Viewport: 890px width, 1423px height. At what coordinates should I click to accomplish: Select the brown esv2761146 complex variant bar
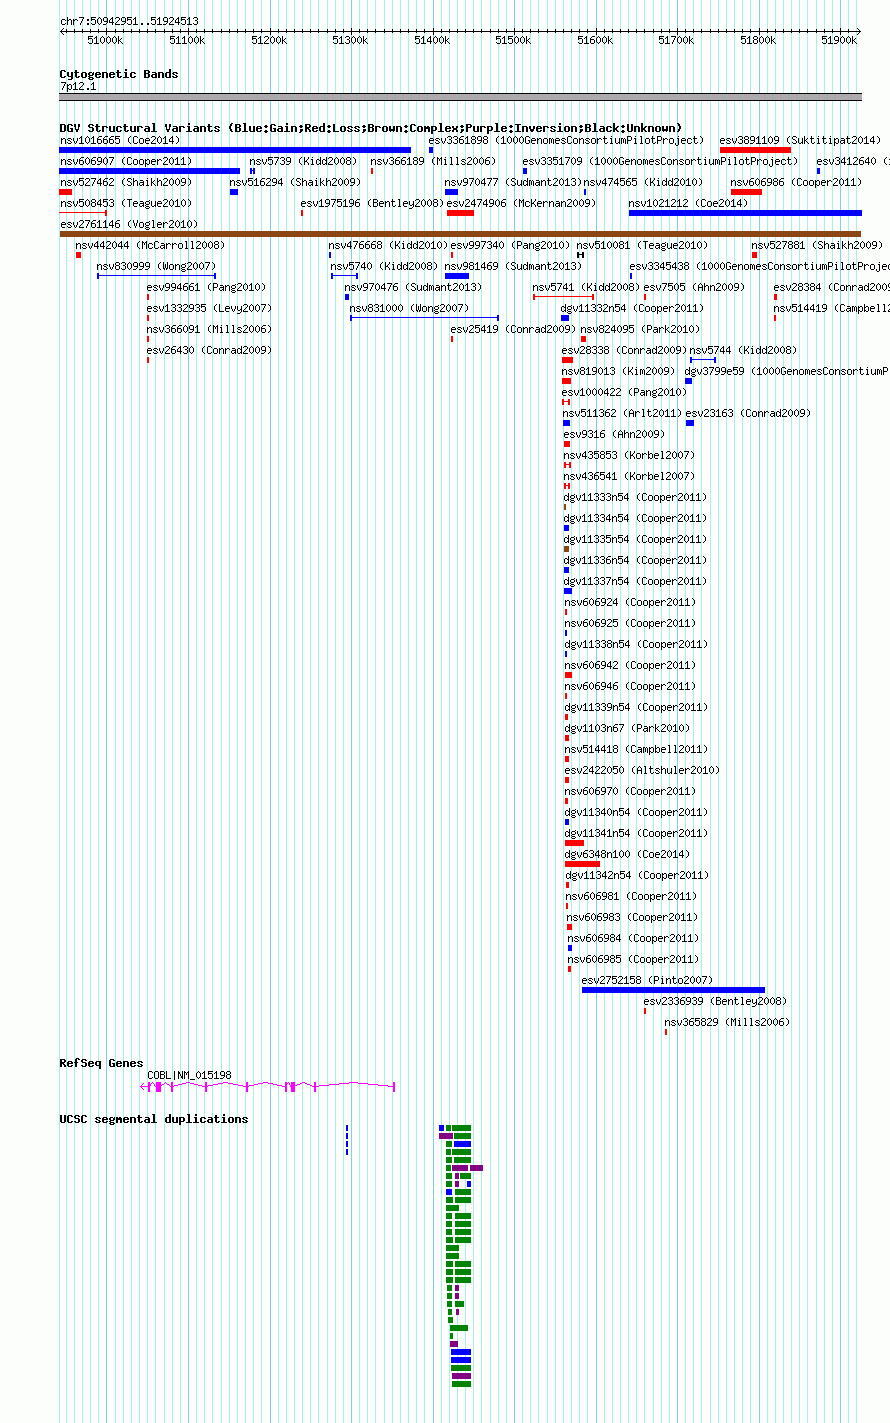tap(461, 234)
